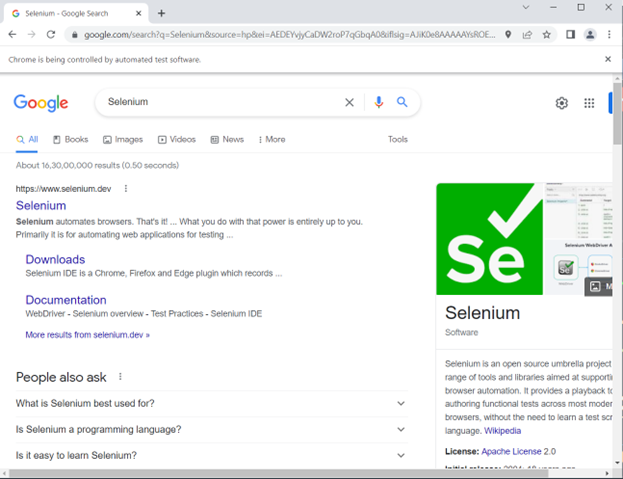Clear the search box with the X icon
The height and width of the screenshot is (479, 623).
click(x=349, y=102)
